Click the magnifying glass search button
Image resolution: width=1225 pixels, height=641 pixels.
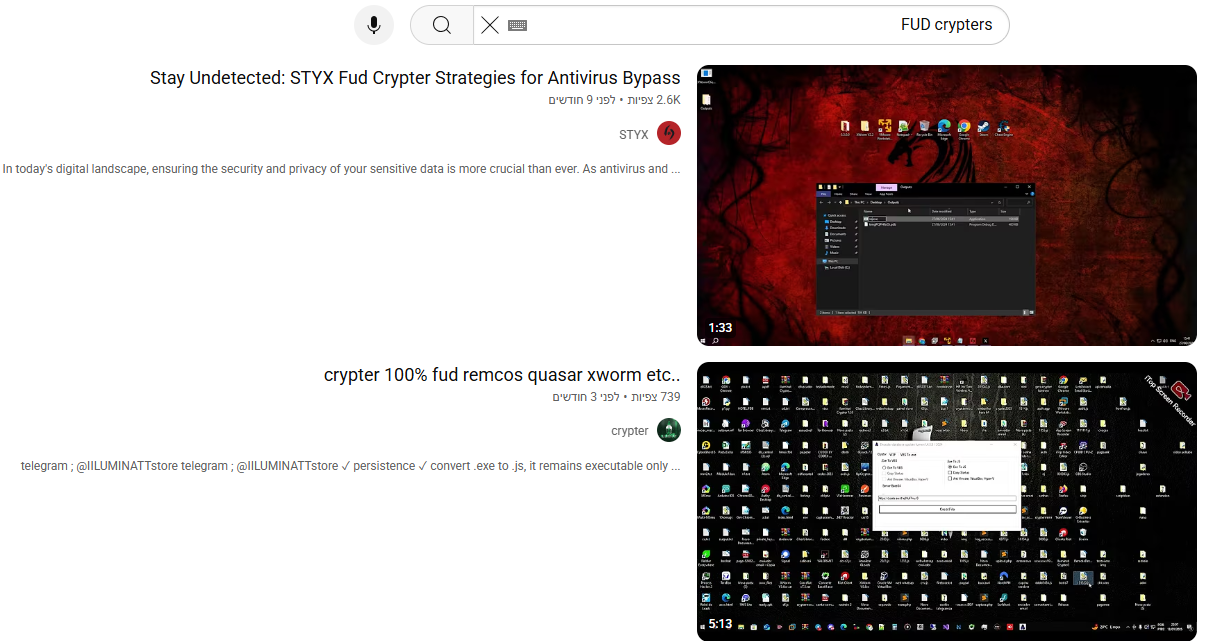pyautogui.click(x=442, y=25)
